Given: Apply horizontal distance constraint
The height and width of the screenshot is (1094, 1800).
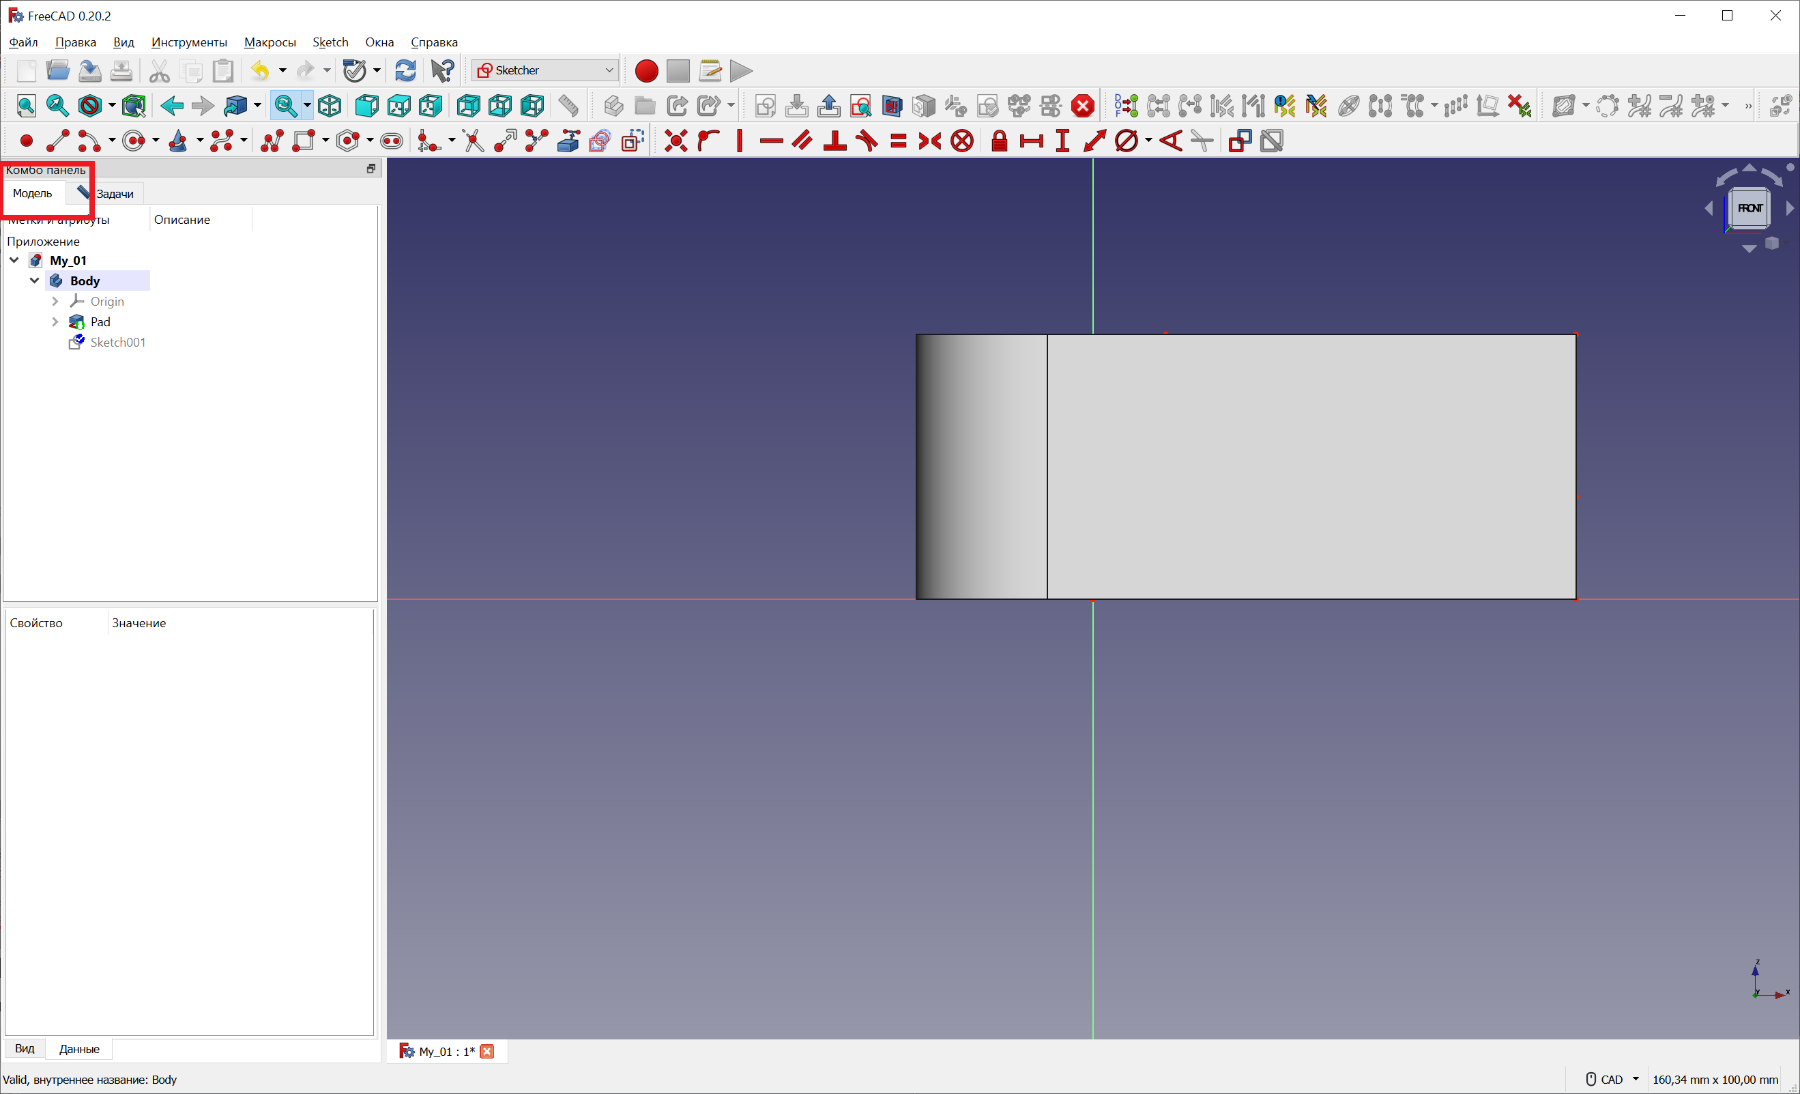Looking at the screenshot, I should pyautogui.click(x=1031, y=141).
